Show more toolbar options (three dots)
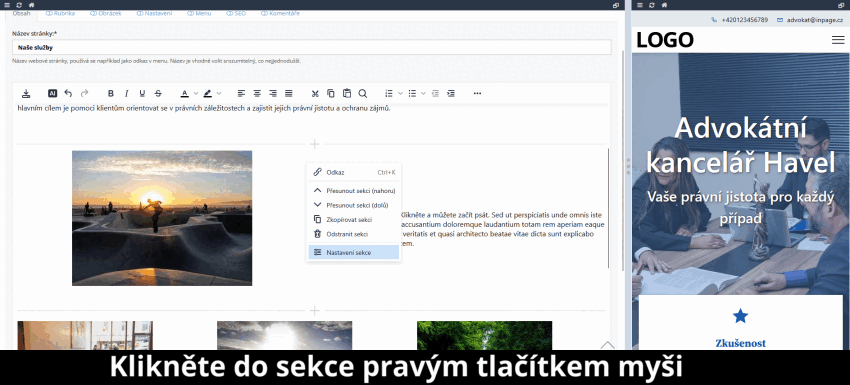The height and width of the screenshot is (385, 850). pos(477,93)
